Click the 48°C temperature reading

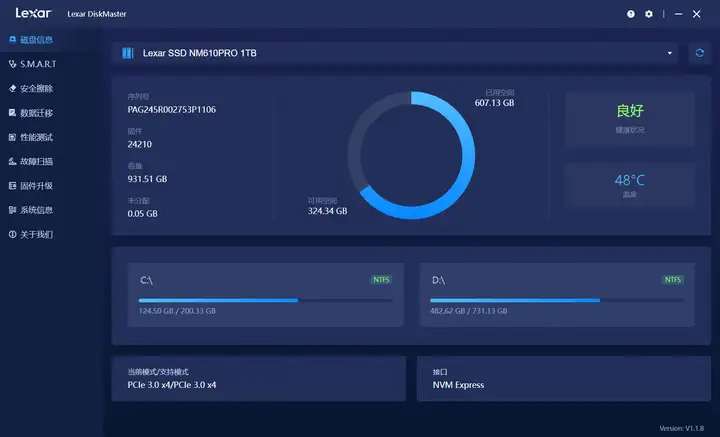tap(630, 180)
